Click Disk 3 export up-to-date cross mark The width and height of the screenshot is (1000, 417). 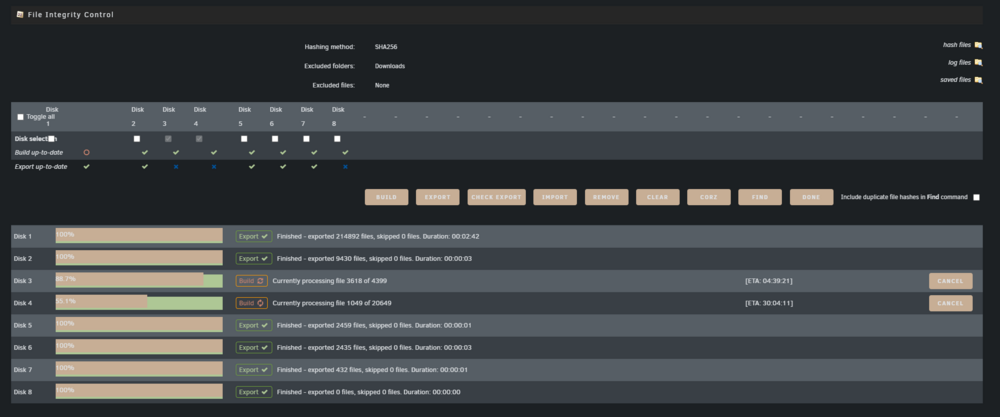[176, 166]
